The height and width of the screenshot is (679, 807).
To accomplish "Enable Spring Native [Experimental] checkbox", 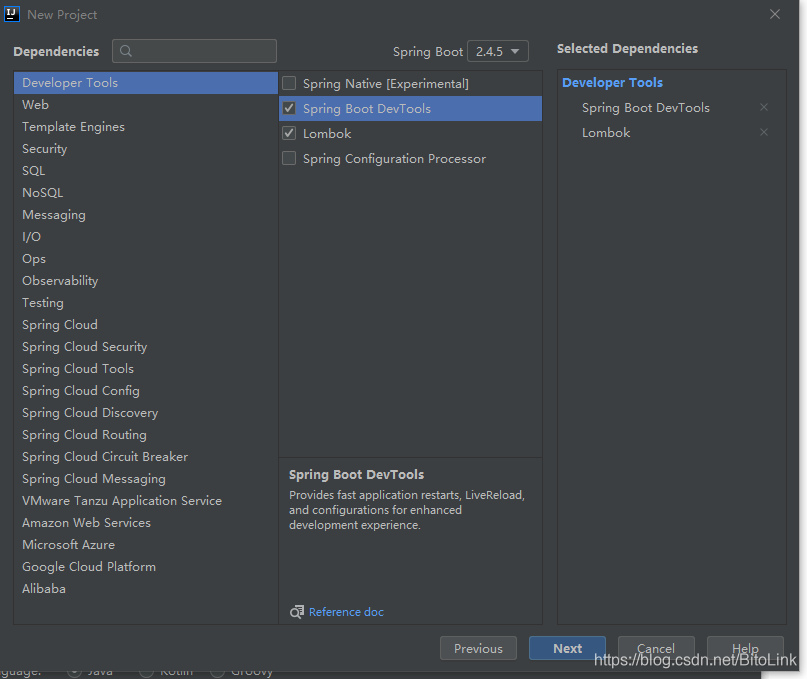I will 289,83.
